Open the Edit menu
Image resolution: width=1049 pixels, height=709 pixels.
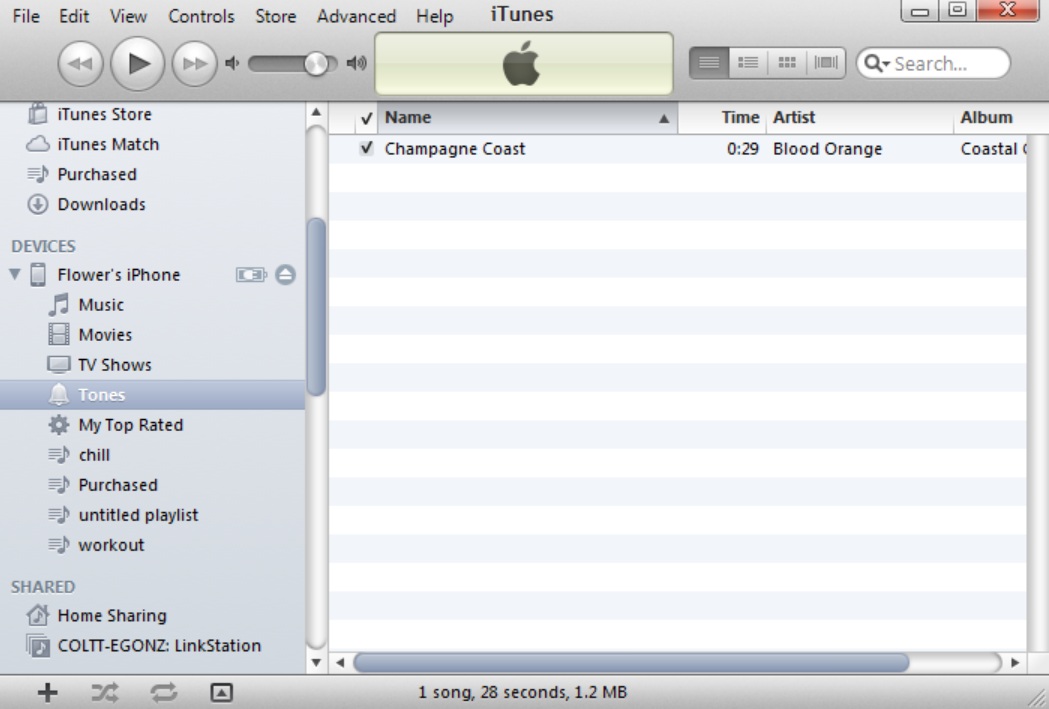pos(74,16)
